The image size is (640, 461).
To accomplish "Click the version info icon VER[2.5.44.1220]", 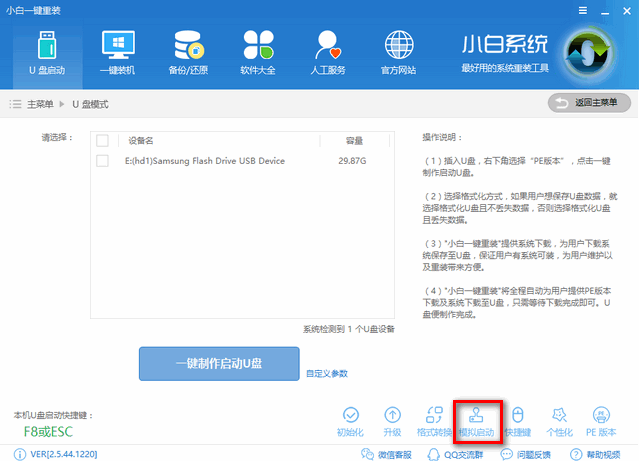I will click(x=20, y=454).
